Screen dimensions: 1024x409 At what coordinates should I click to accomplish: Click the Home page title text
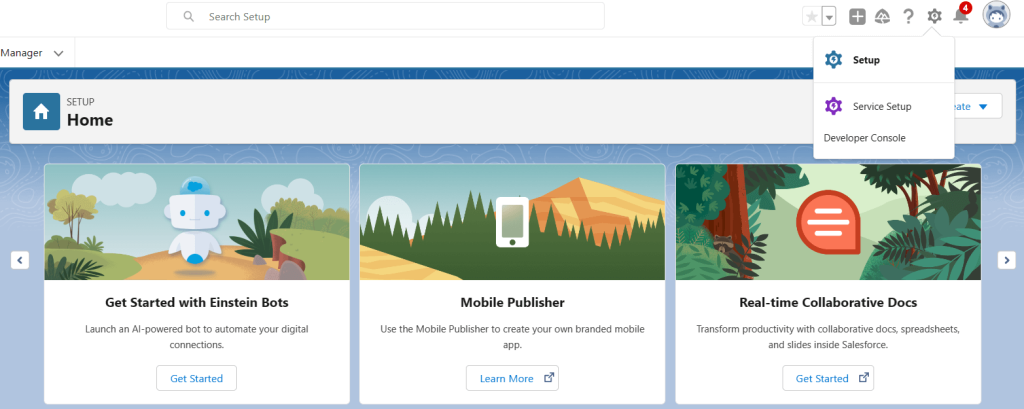click(x=90, y=120)
